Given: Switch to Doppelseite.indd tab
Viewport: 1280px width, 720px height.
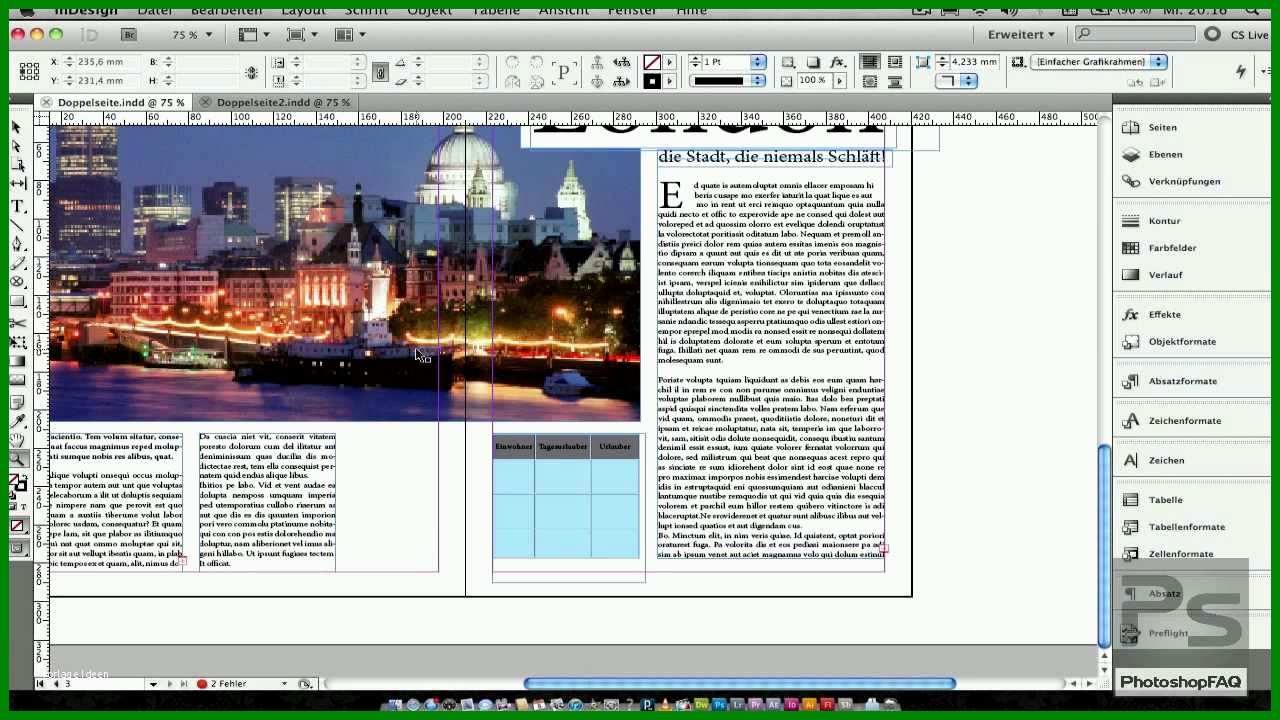Looking at the screenshot, I should pos(120,102).
